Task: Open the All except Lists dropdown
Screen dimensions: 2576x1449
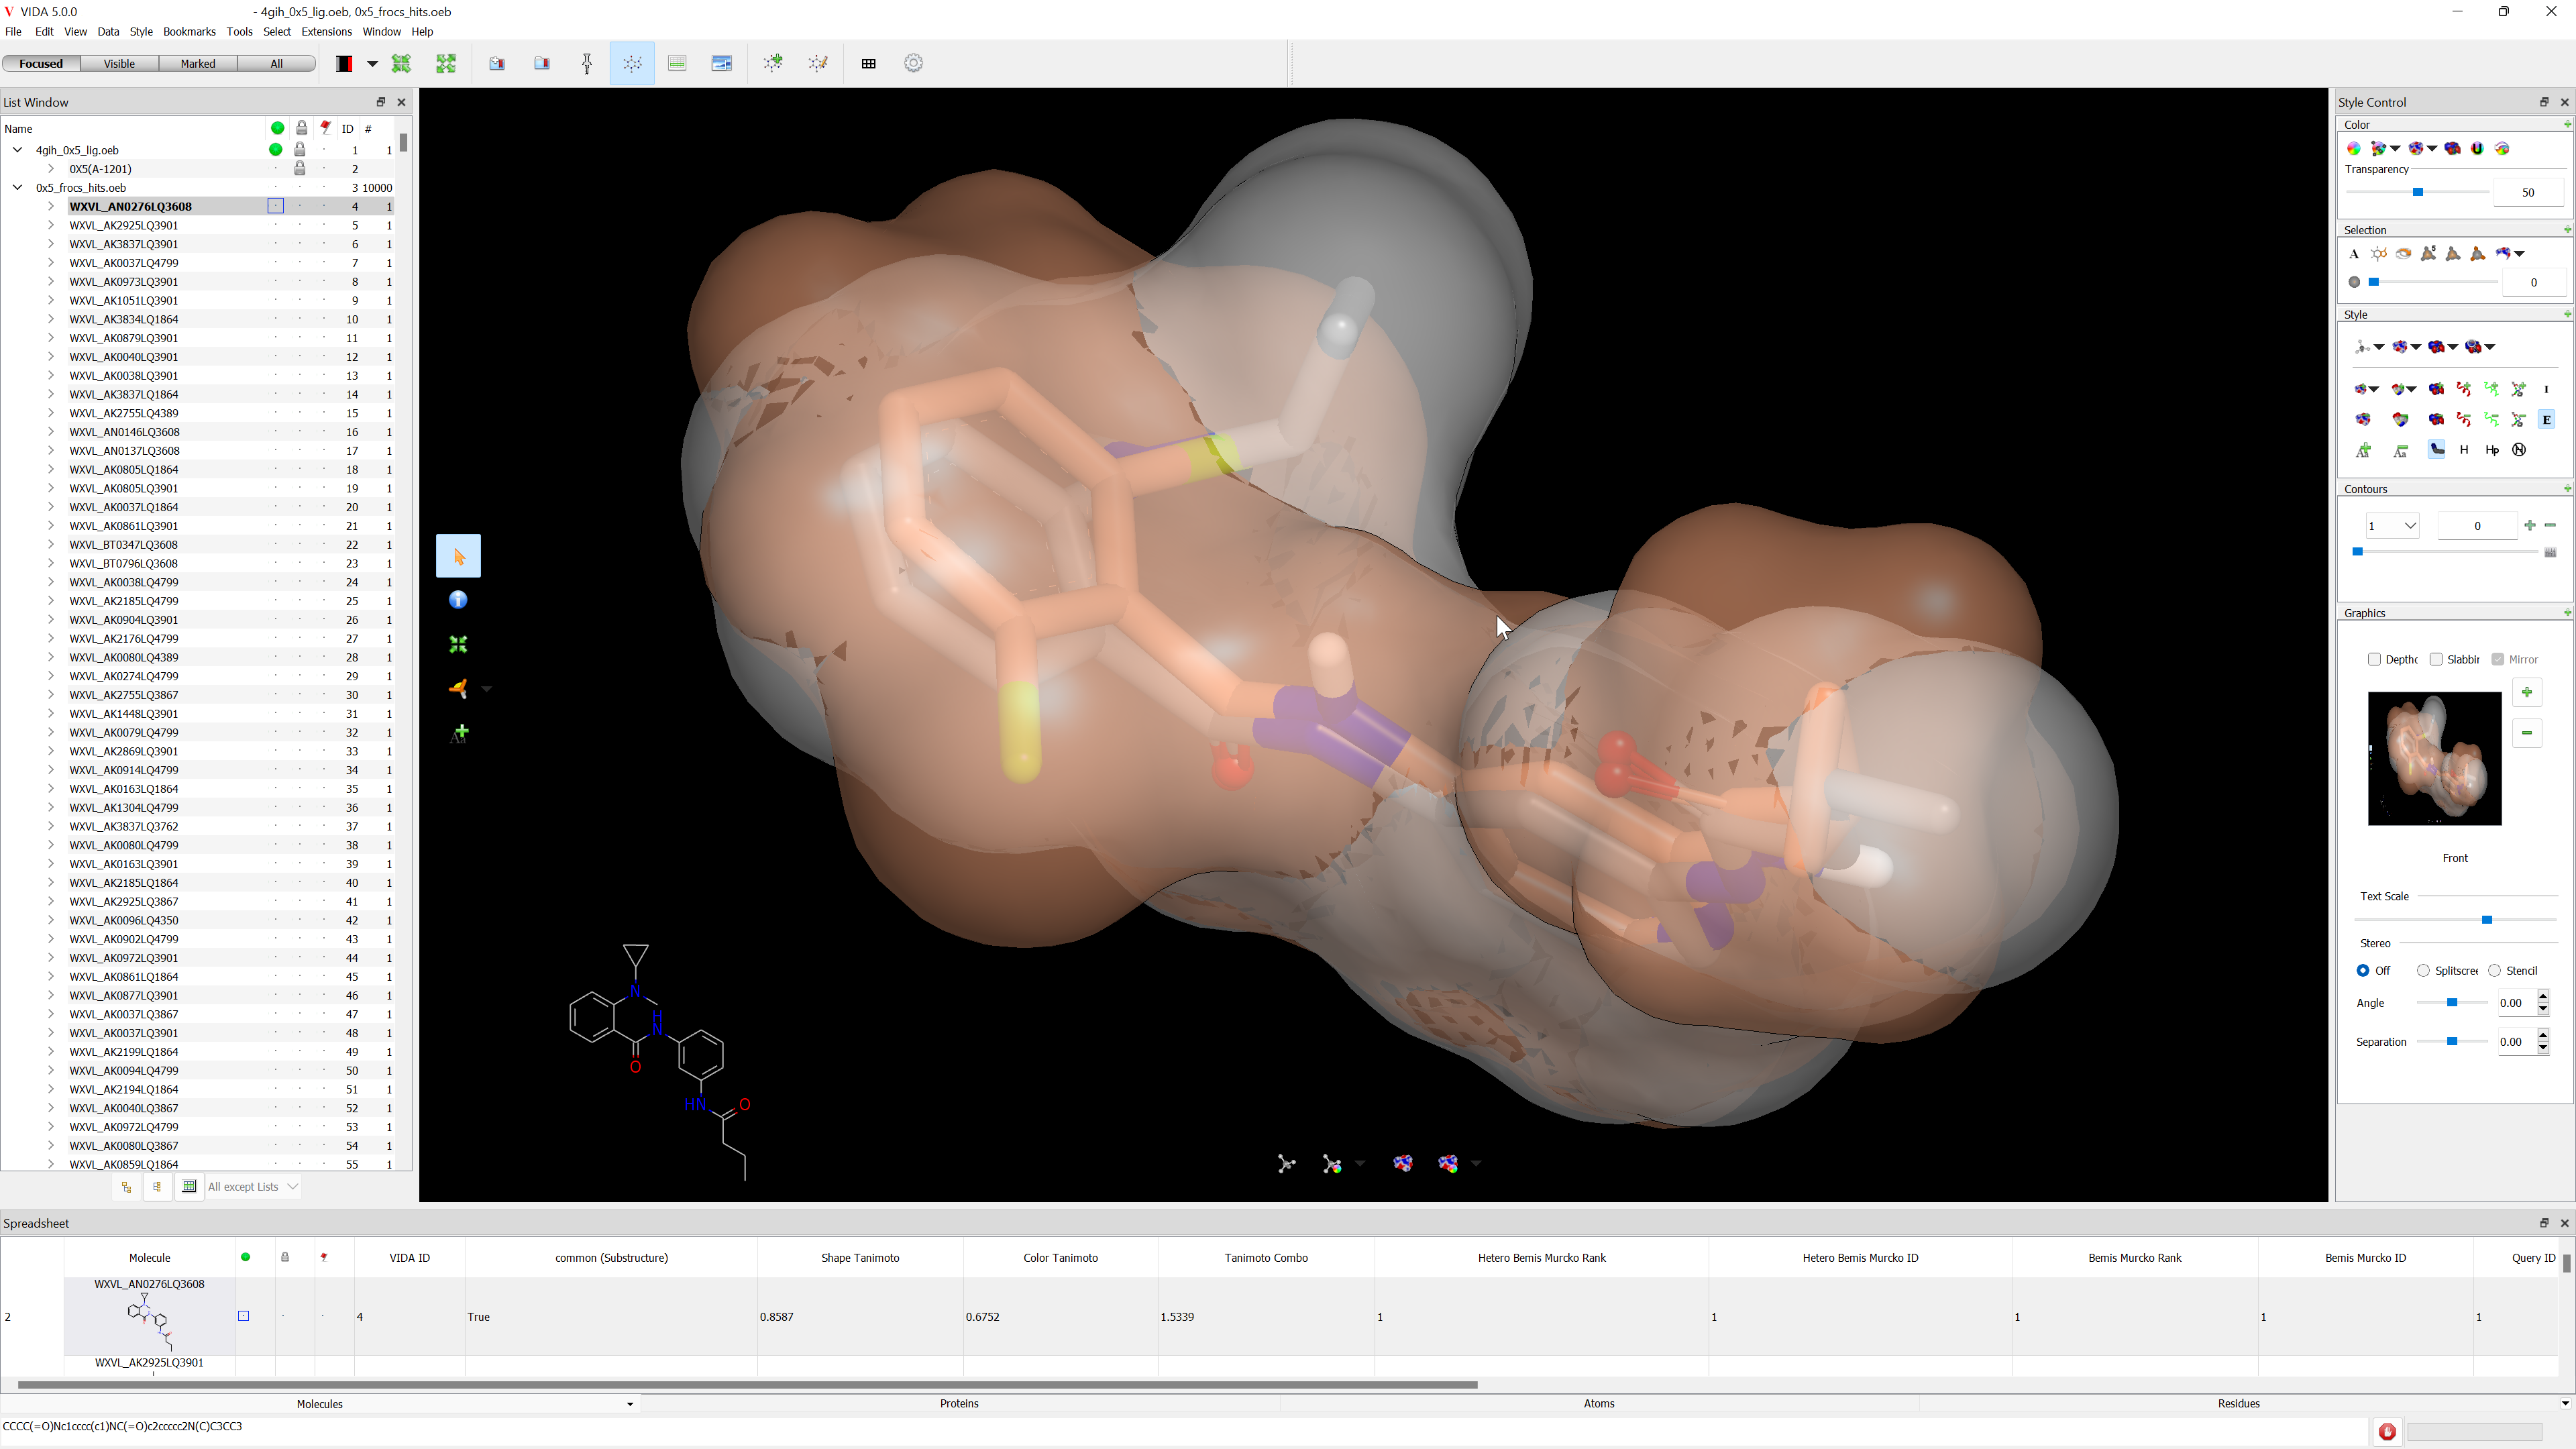Action: [250, 1186]
